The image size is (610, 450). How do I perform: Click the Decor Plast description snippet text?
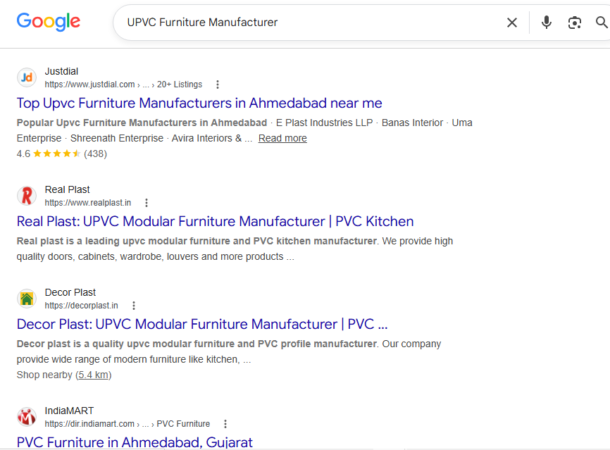click(229, 351)
